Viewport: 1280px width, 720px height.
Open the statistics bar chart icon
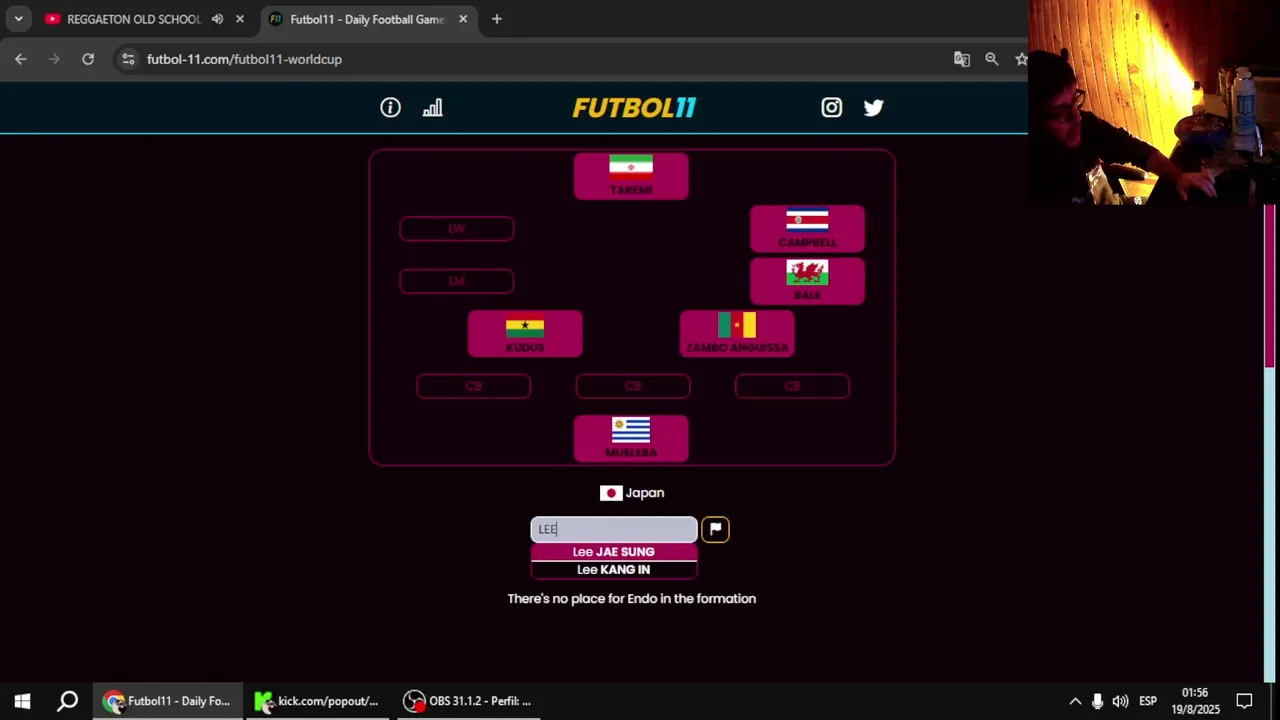432,108
